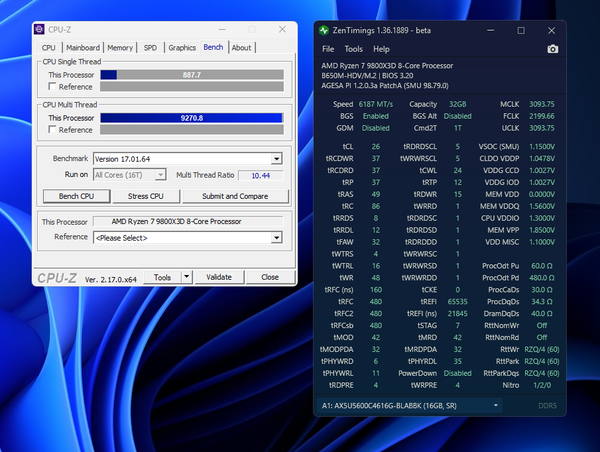Click the arrow next to Tools button
The height and width of the screenshot is (452, 600).
(x=188, y=277)
